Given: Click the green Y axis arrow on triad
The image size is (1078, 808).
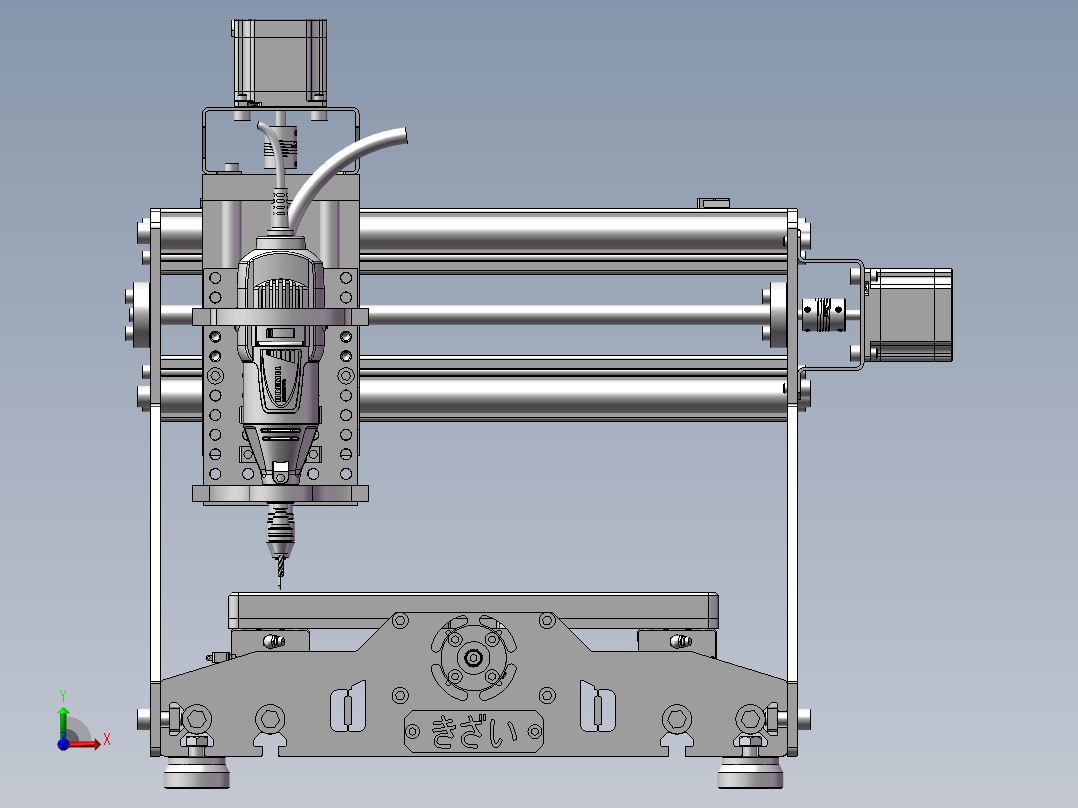Looking at the screenshot, I should [63, 721].
